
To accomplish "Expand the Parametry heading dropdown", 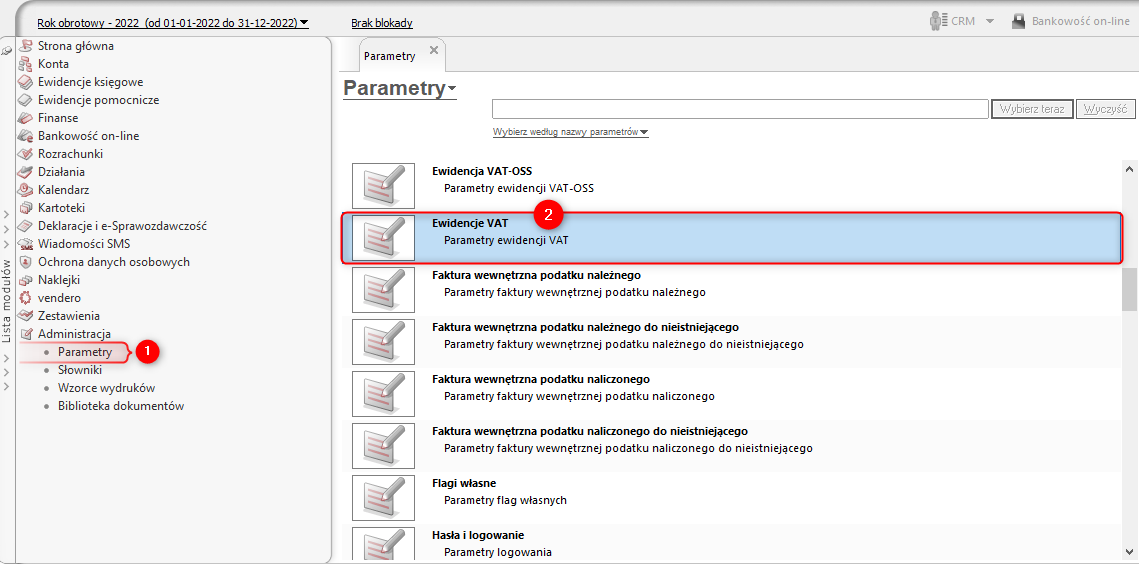I will tap(452, 89).
